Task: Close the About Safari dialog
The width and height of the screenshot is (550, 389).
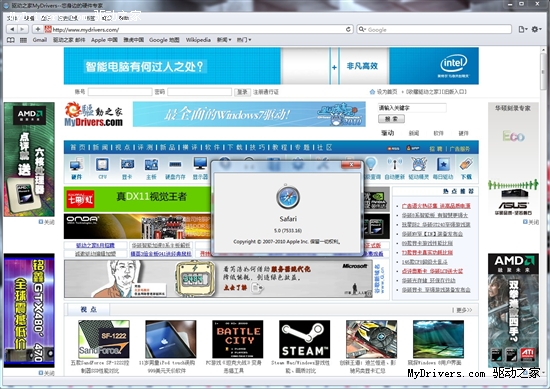Action: coord(351,165)
